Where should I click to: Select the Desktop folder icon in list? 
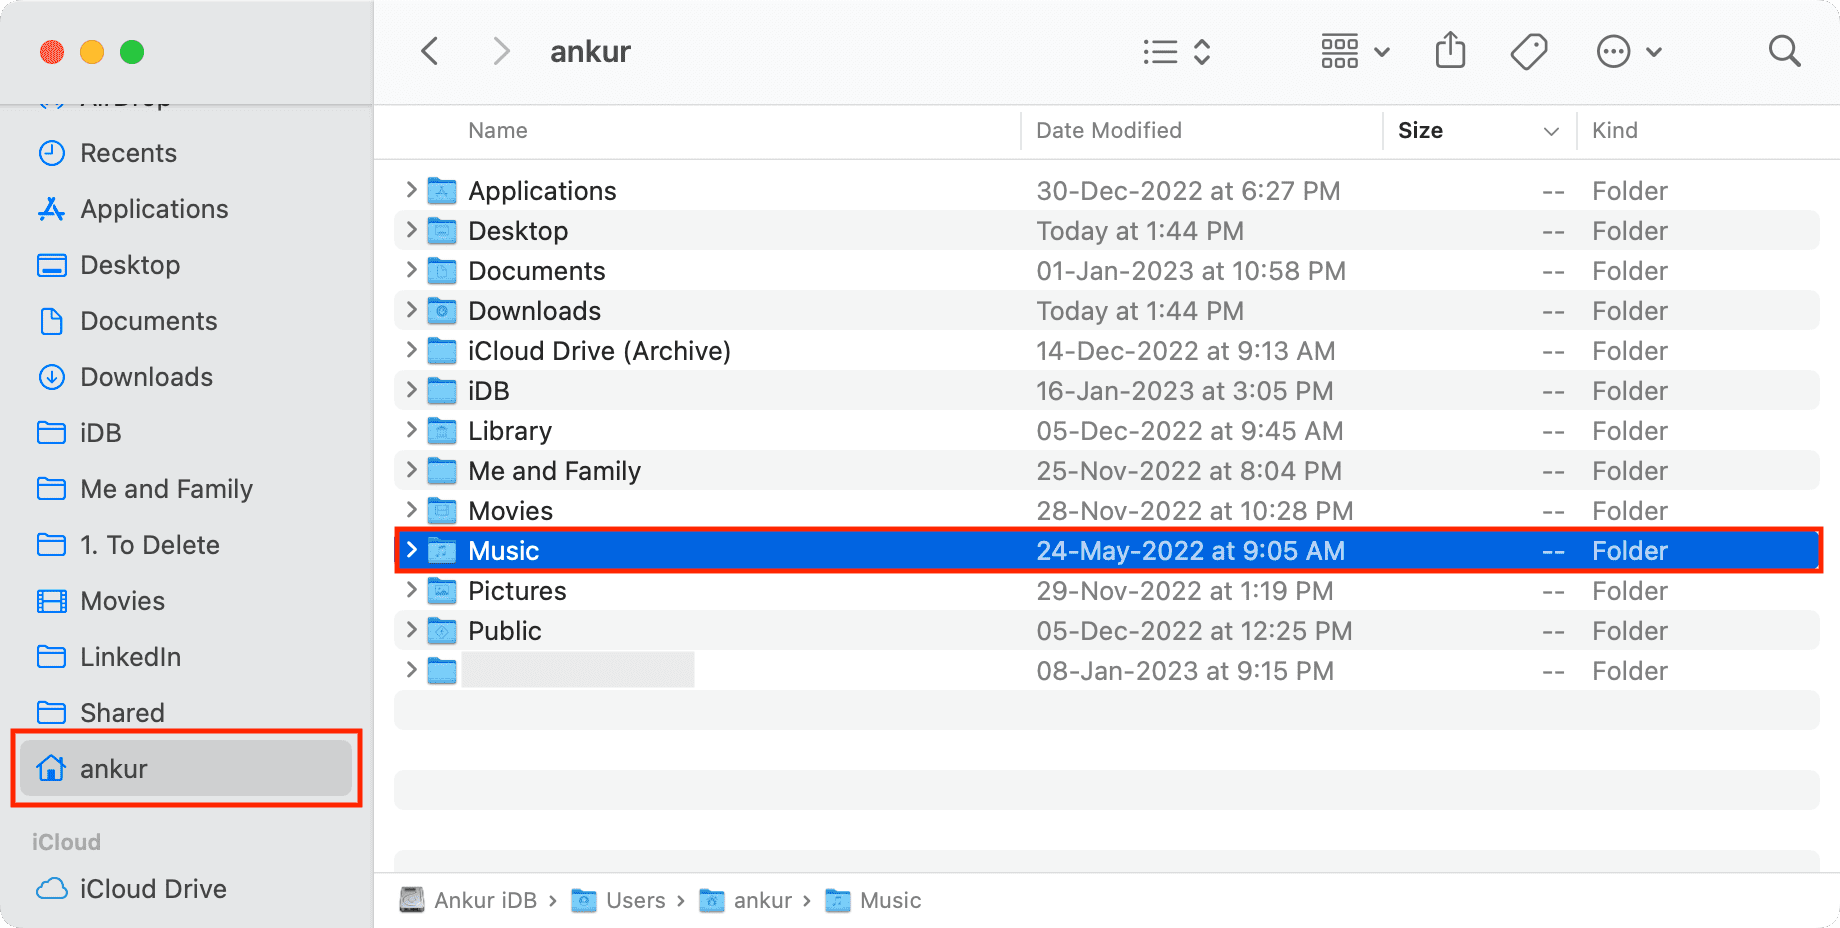[x=442, y=230]
